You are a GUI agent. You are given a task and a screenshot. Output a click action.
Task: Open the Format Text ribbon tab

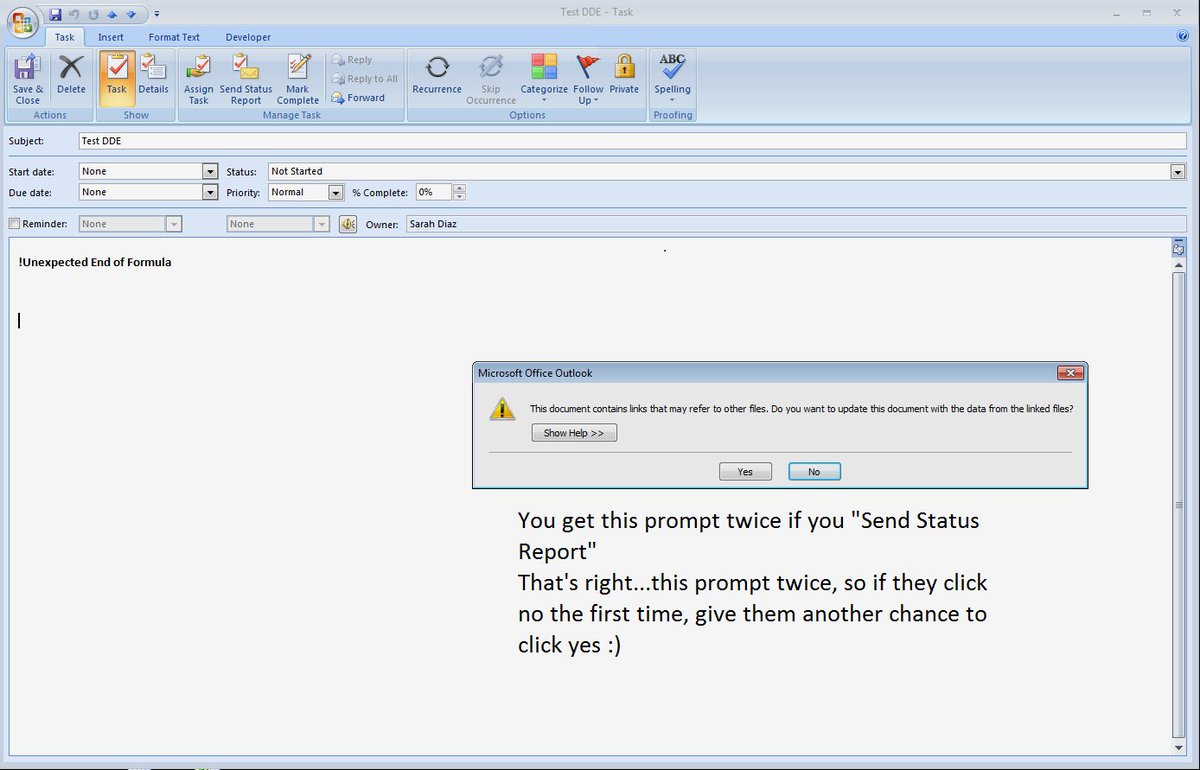[x=174, y=37]
